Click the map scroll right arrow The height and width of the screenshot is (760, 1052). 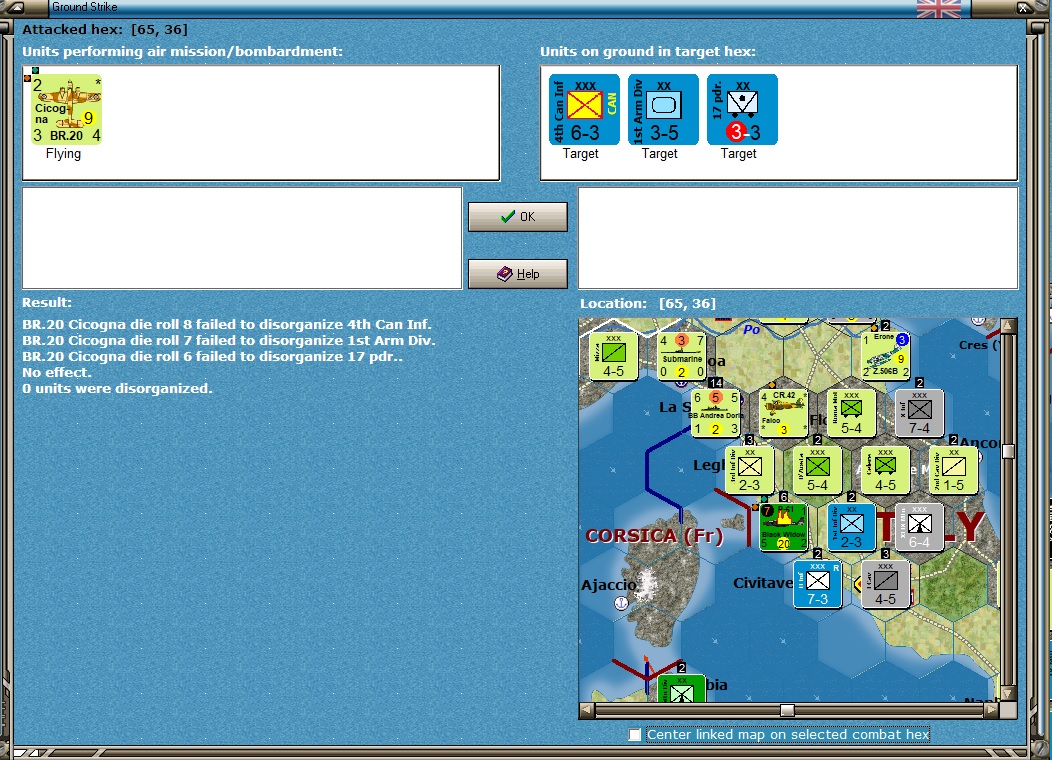coord(992,710)
